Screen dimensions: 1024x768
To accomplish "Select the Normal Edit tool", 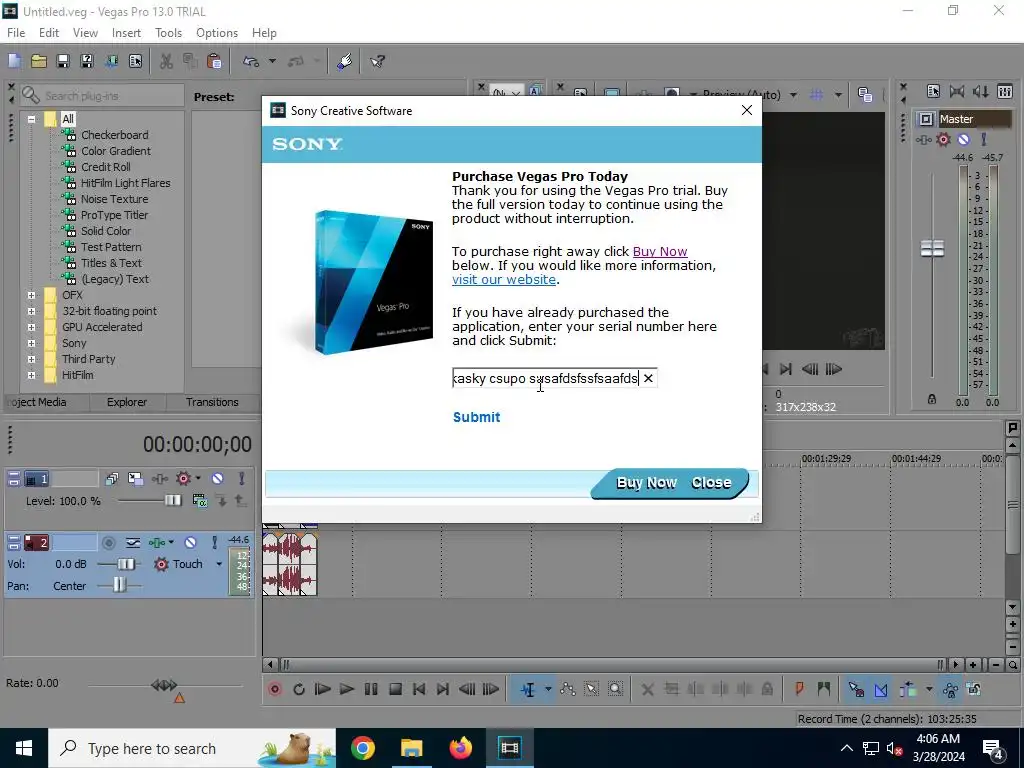I will coord(528,689).
